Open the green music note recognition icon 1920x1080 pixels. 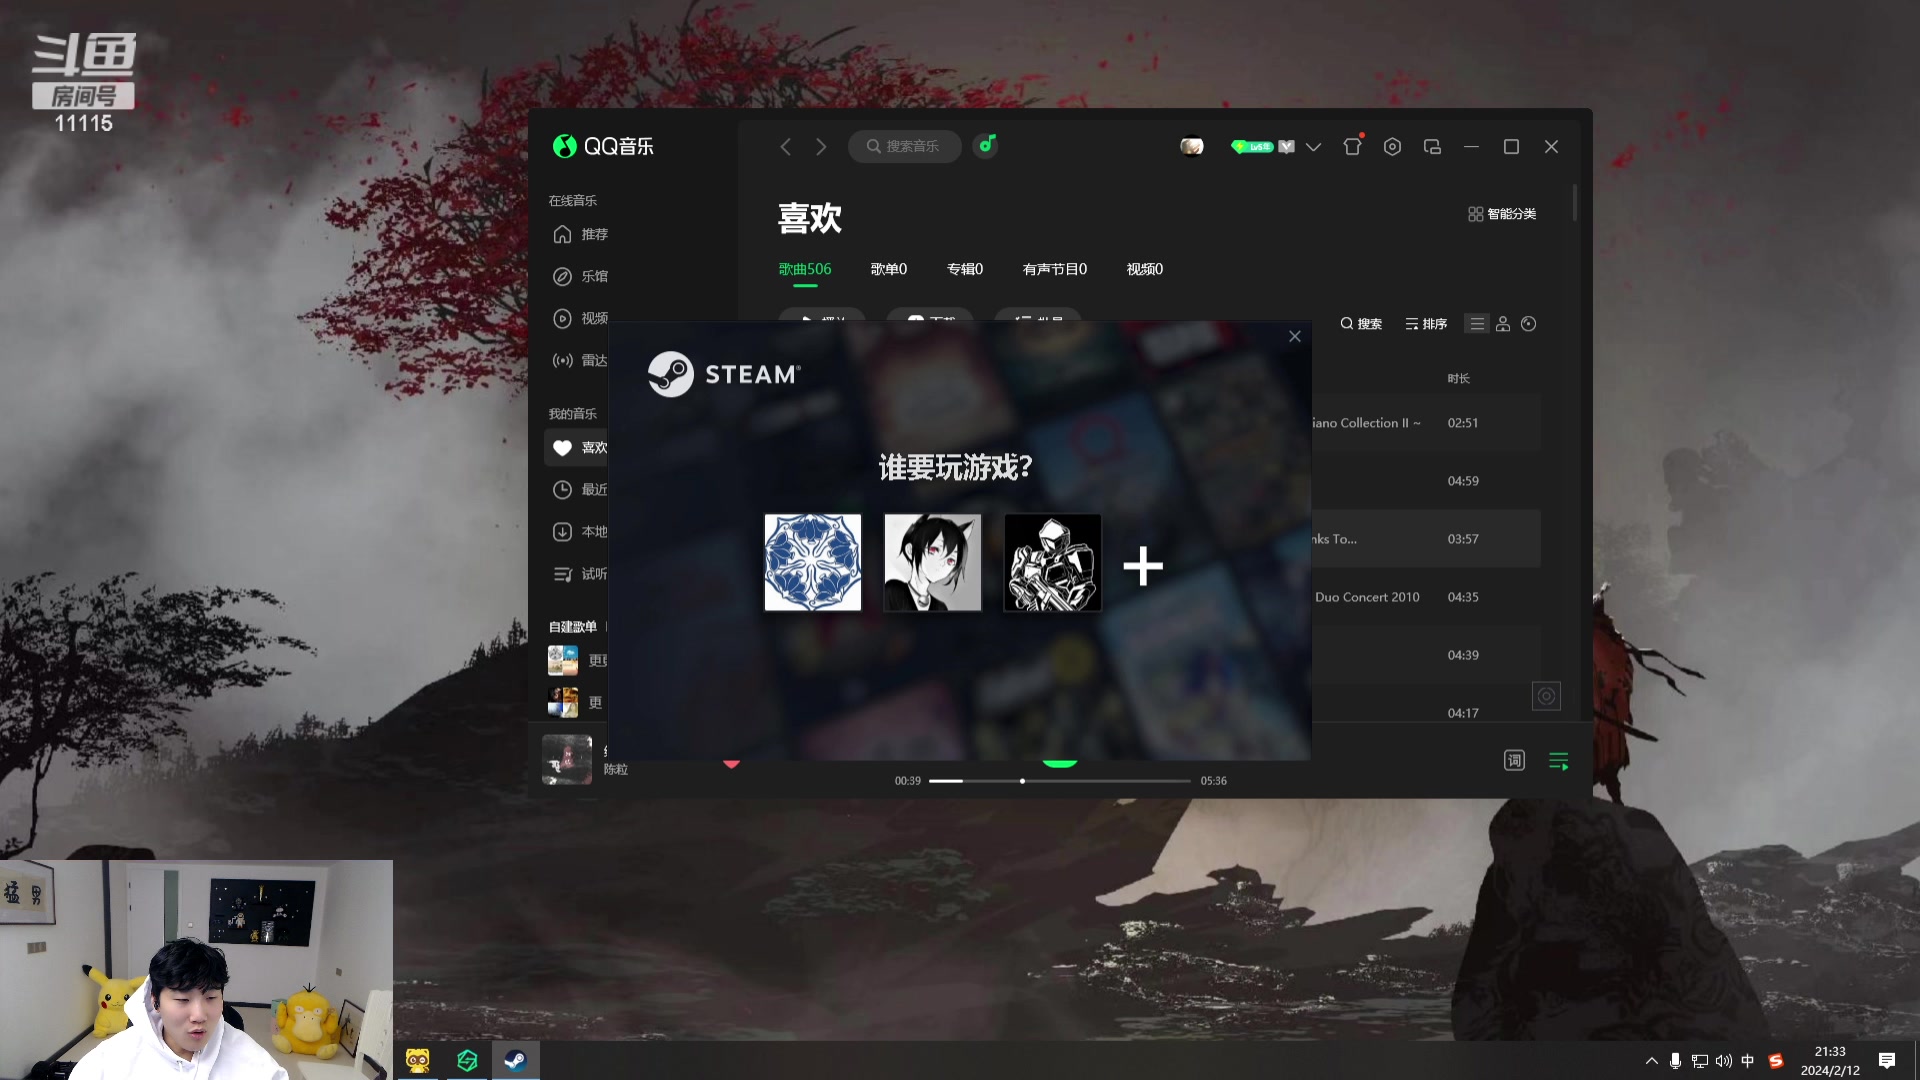click(986, 145)
